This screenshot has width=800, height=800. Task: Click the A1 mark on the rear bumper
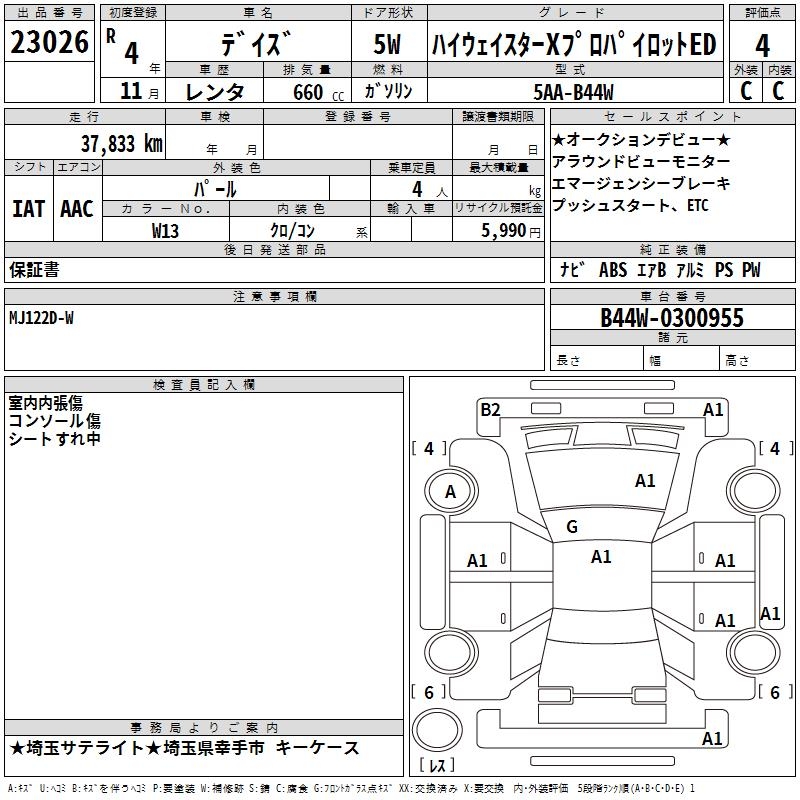[712, 738]
